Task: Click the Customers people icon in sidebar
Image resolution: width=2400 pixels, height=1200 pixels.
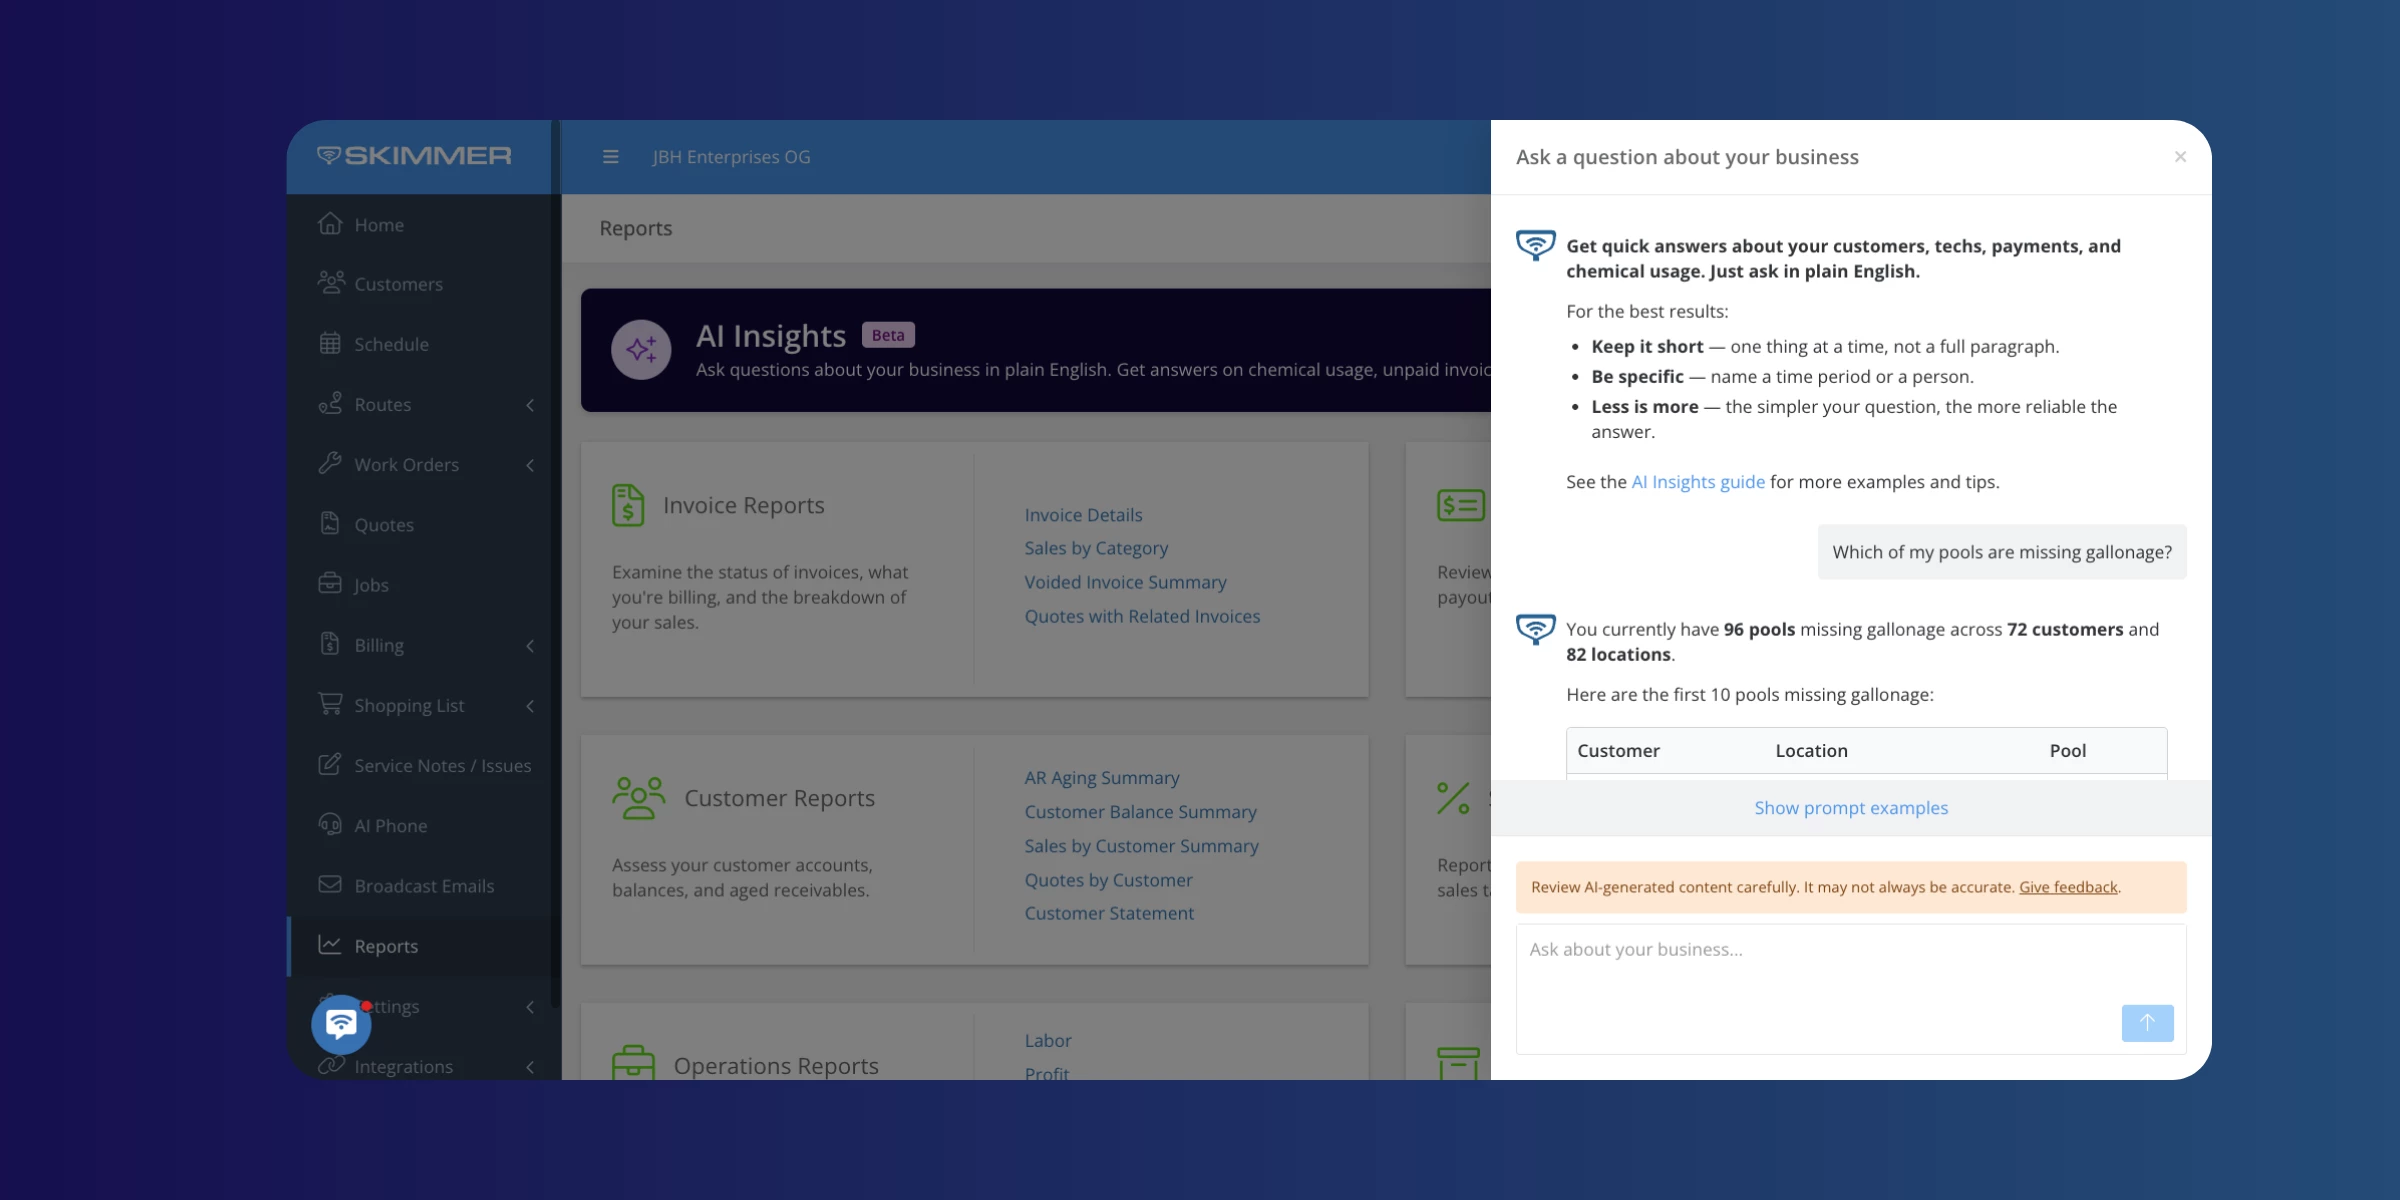Action: (x=331, y=283)
